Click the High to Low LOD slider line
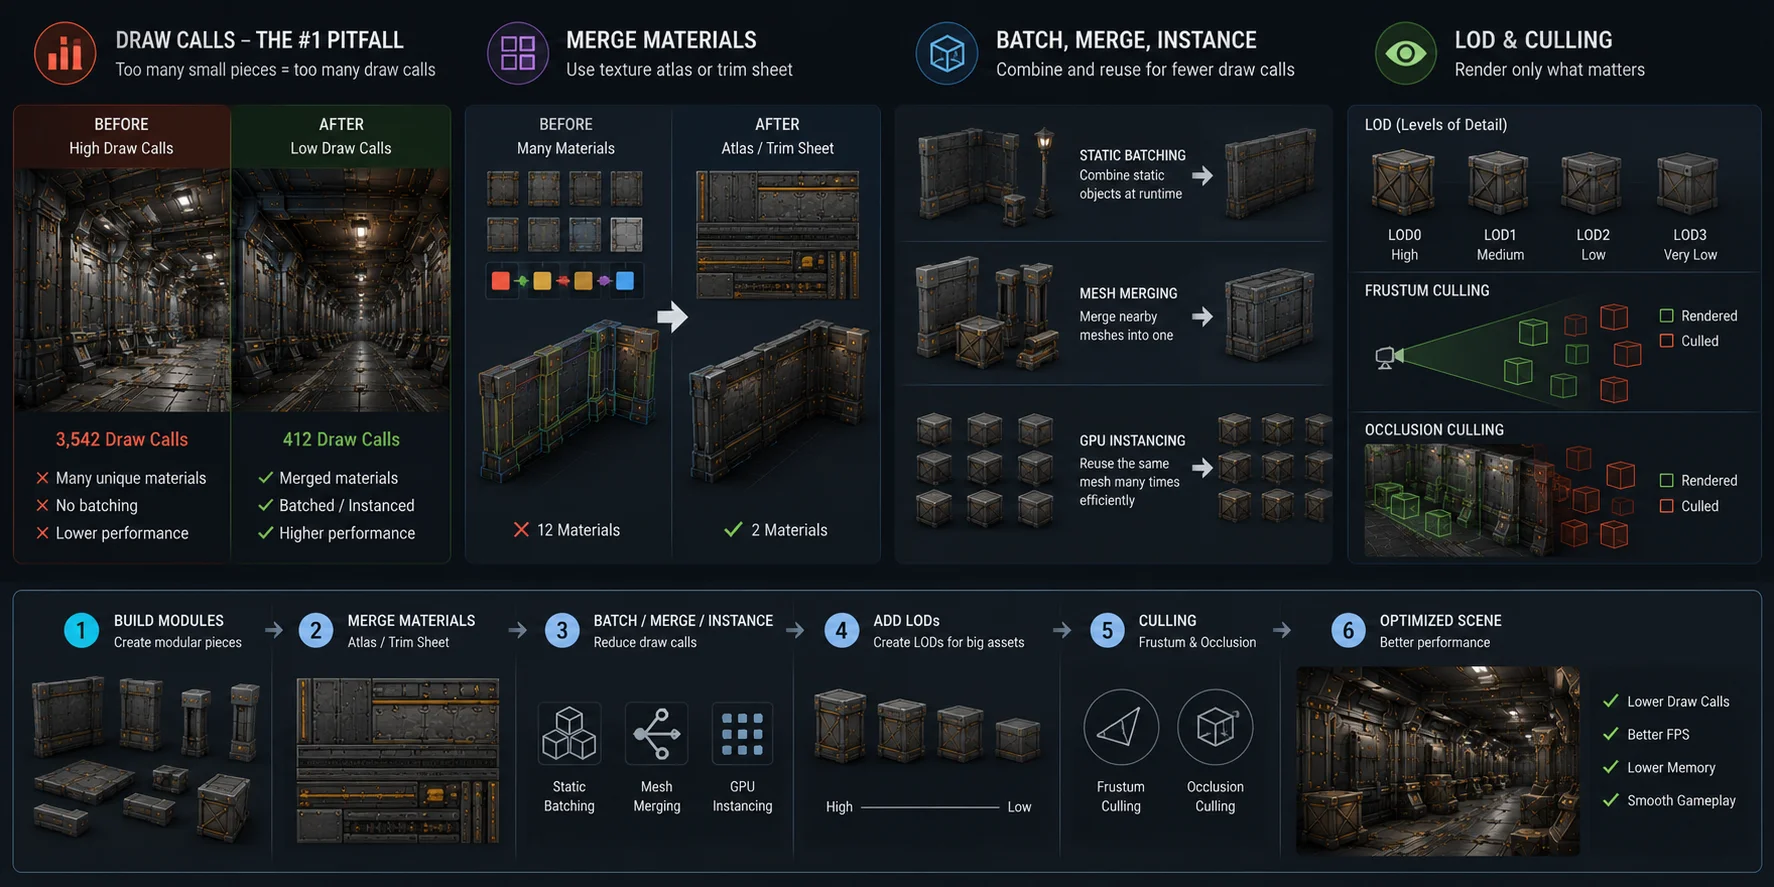The height and width of the screenshot is (887, 1774). click(930, 807)
